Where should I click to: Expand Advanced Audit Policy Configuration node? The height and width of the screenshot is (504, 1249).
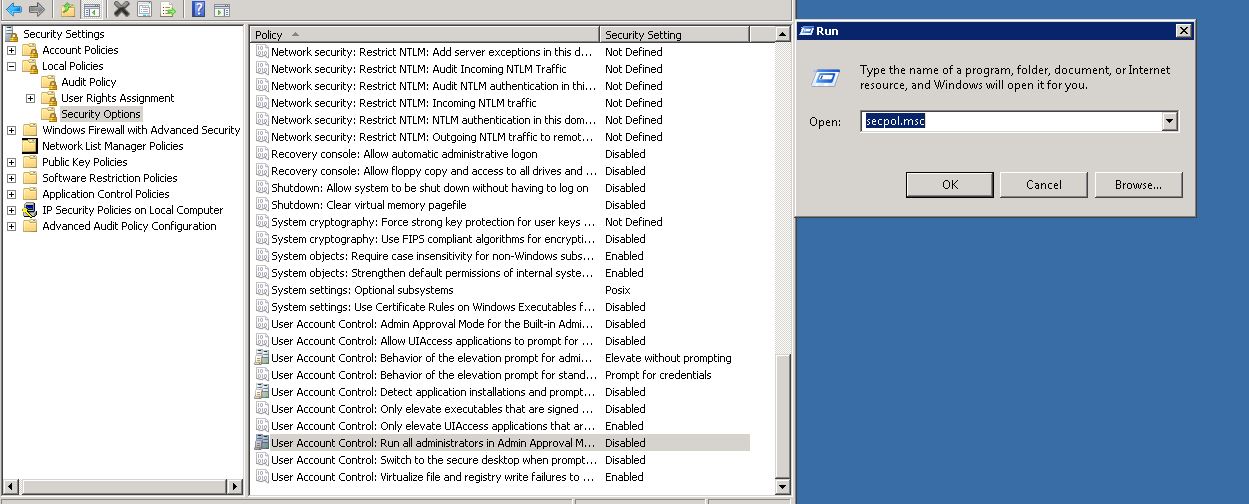(11, 226)
